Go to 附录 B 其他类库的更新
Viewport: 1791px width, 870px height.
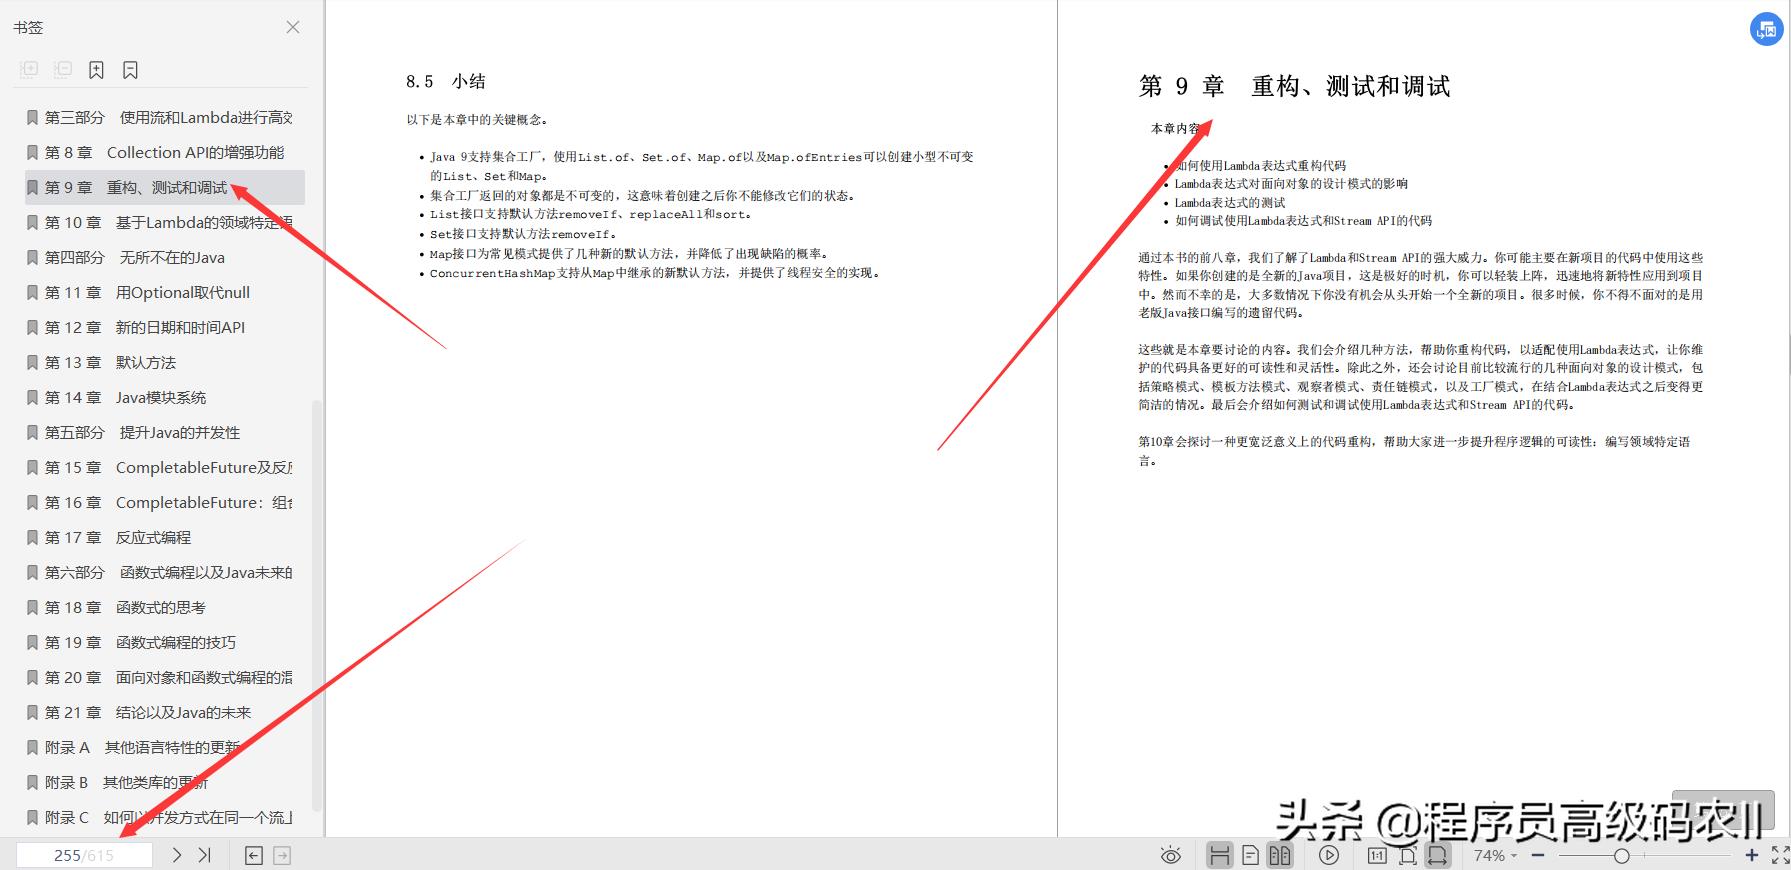(x=165, y=783)
